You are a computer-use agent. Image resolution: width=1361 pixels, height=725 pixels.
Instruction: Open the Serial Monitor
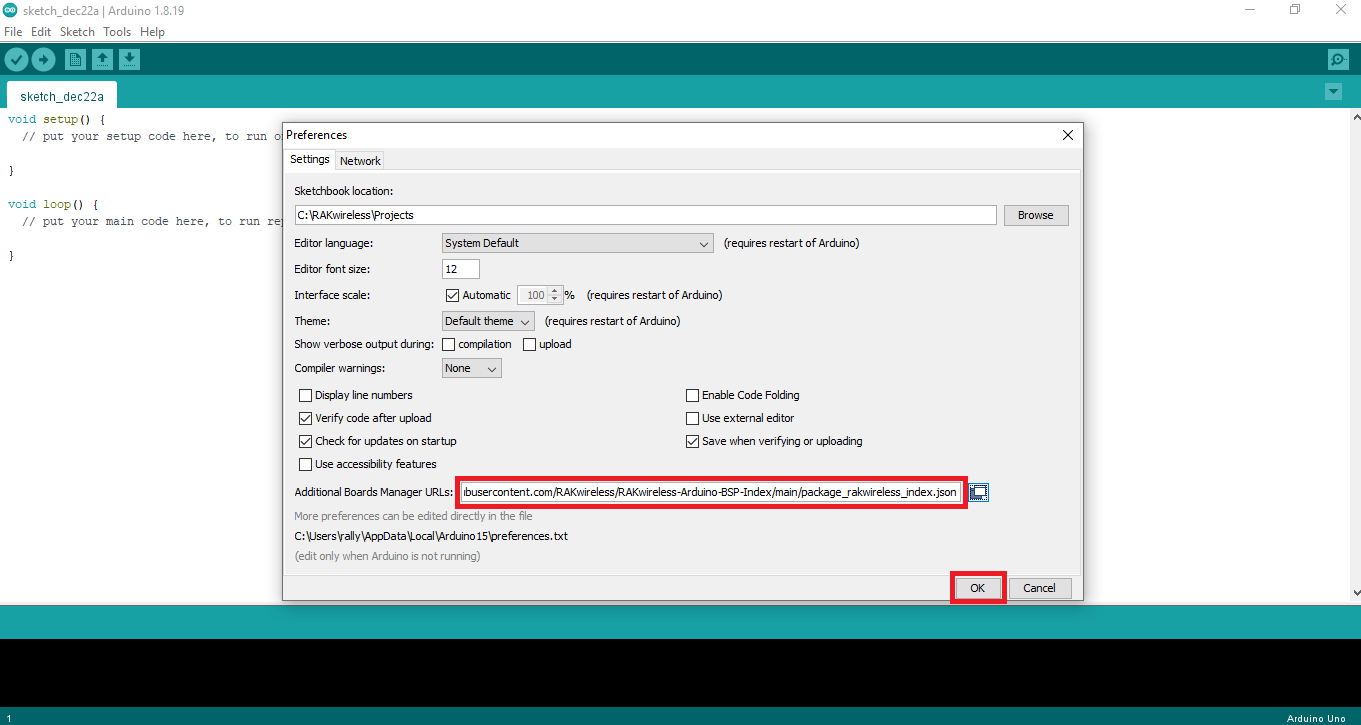[1337, 59]
